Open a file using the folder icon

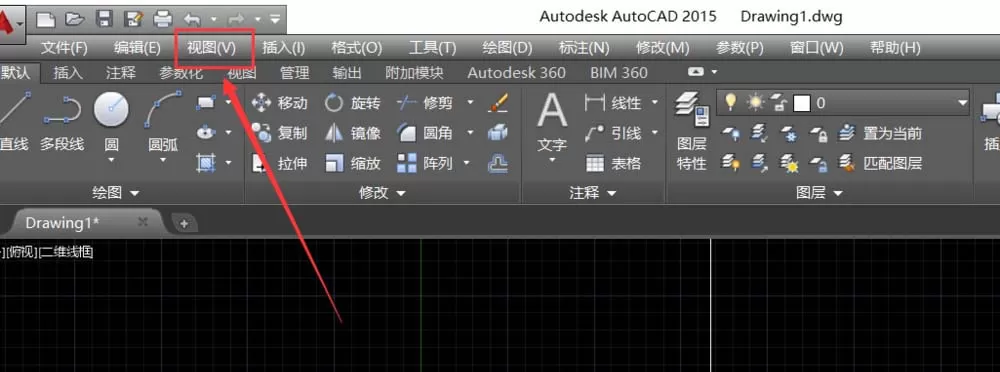75,19
